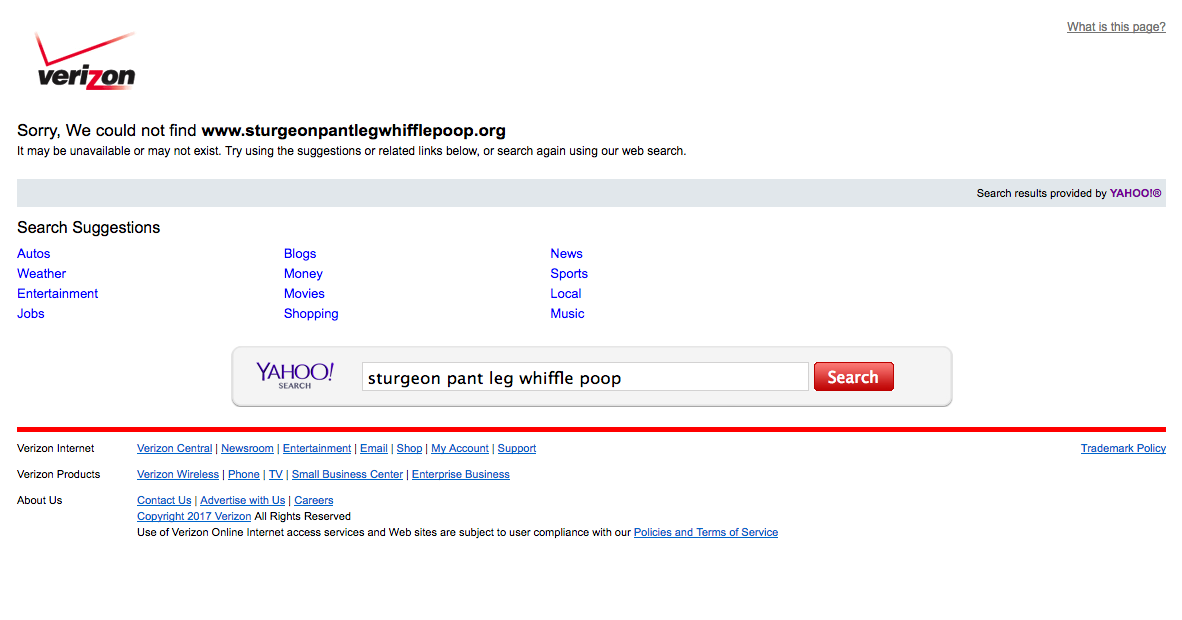The width and height of the screenshot is (1182, 620).
Task: Open the Phone products link
Action: point(243,474)
